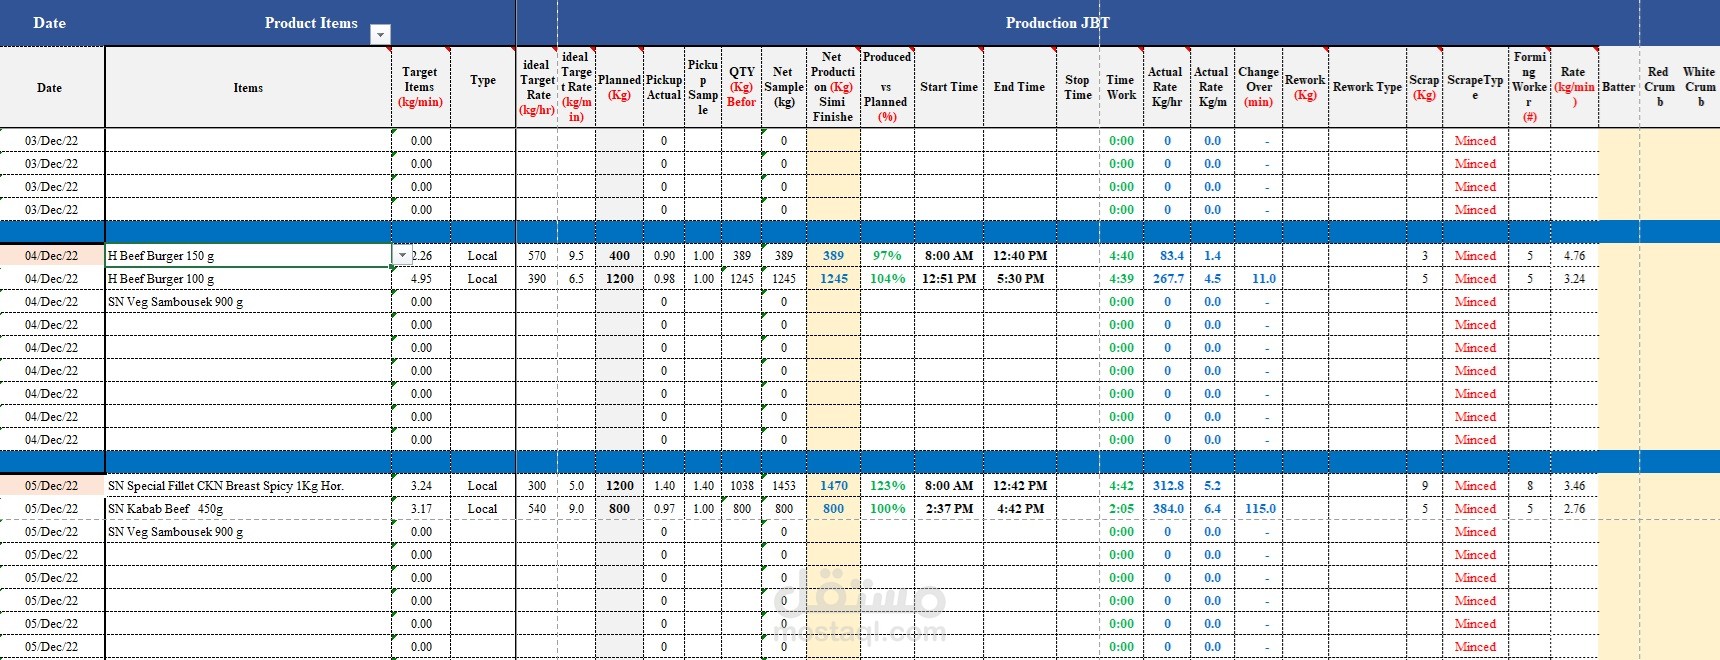
Task: Select the 'H Beef Burger 150 g' item cell
Action: [x=248, y=256]
